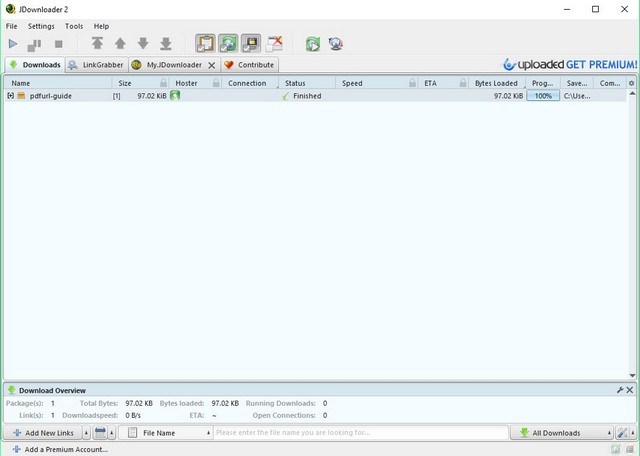The image size is (640, 456).
Task: Open the File Name search type dropdown
Action: (165, 433)
